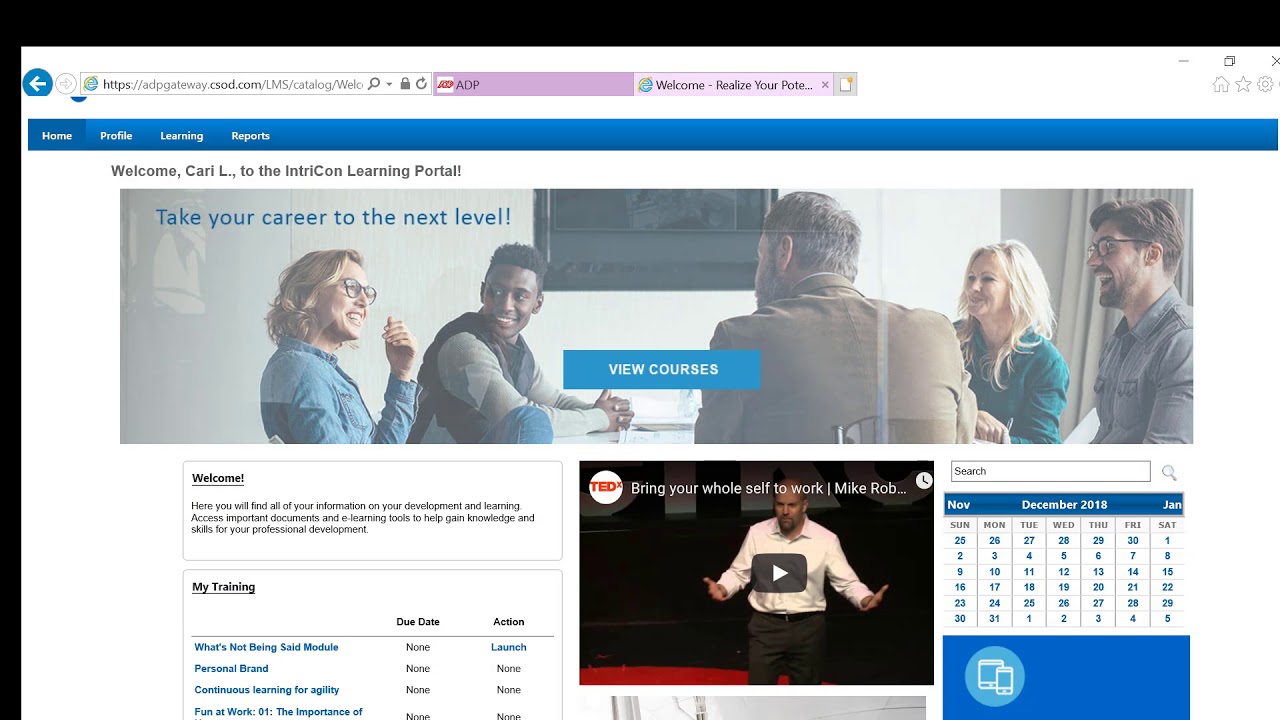Restore down the browser window
Image resolution: width=1280 pixels, height=720 pixels.
1230,61
